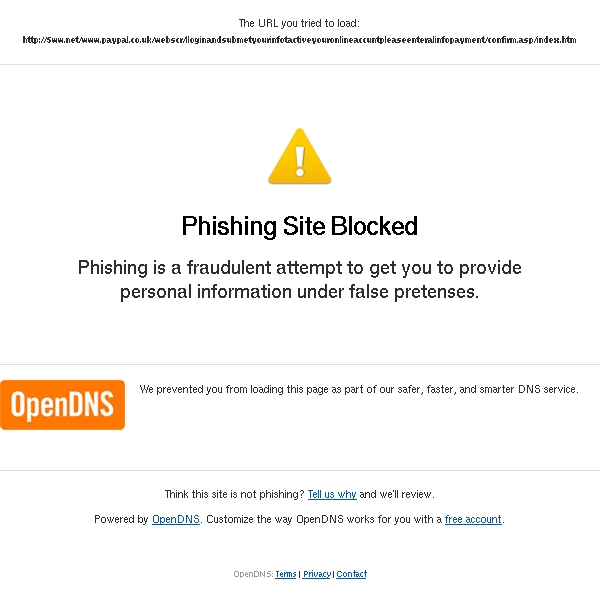Open the 'Tell us why' link
The image size is (600, 598).
click(x=332, y=494)
